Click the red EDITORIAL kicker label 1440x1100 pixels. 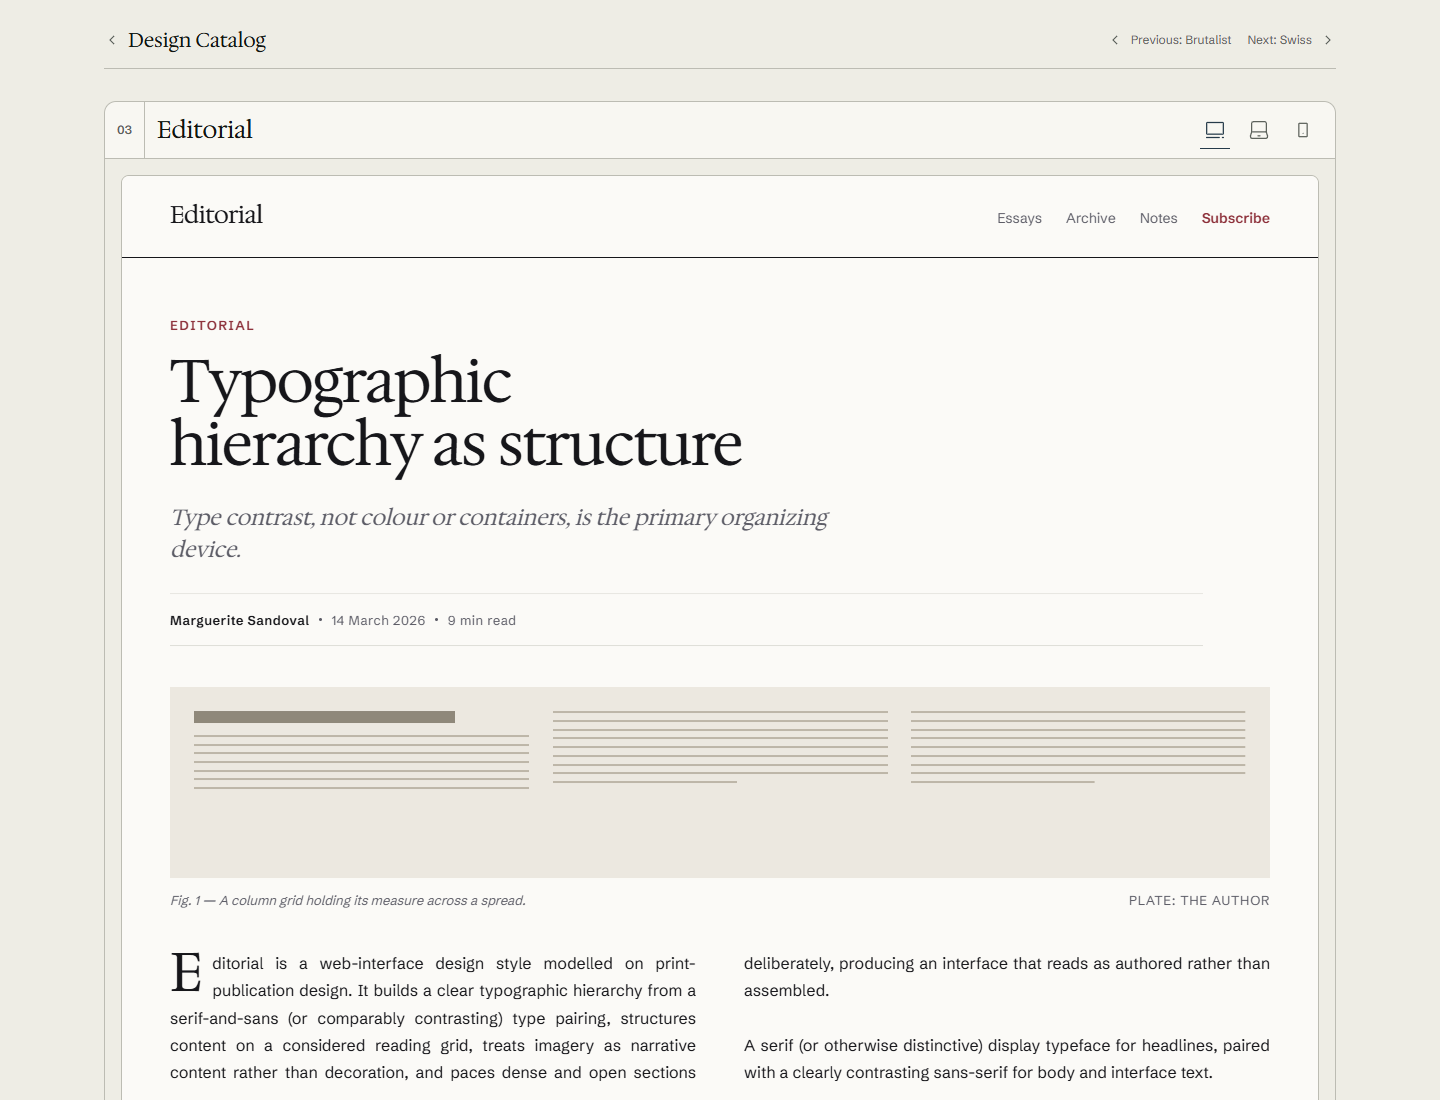point(212,326)
